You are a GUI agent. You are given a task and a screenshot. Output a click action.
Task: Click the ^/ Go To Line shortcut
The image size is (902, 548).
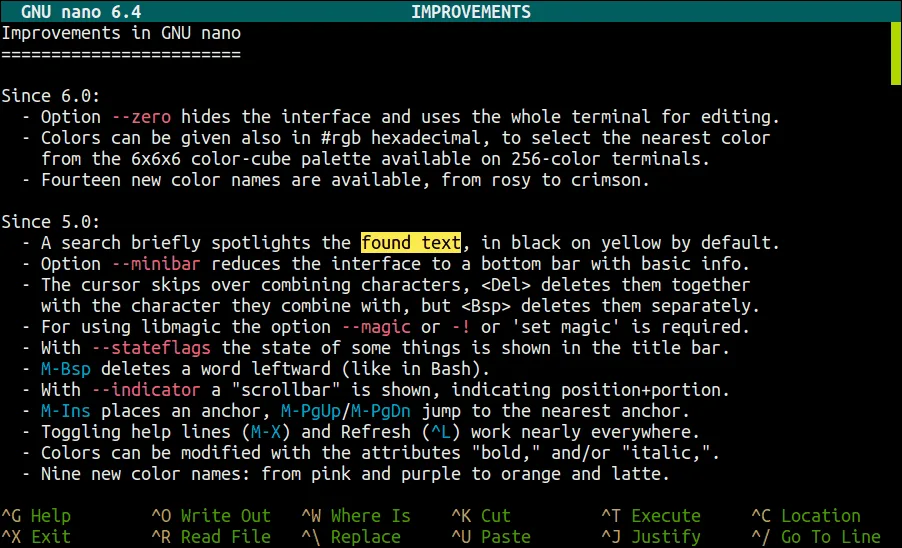coord(816,536)
